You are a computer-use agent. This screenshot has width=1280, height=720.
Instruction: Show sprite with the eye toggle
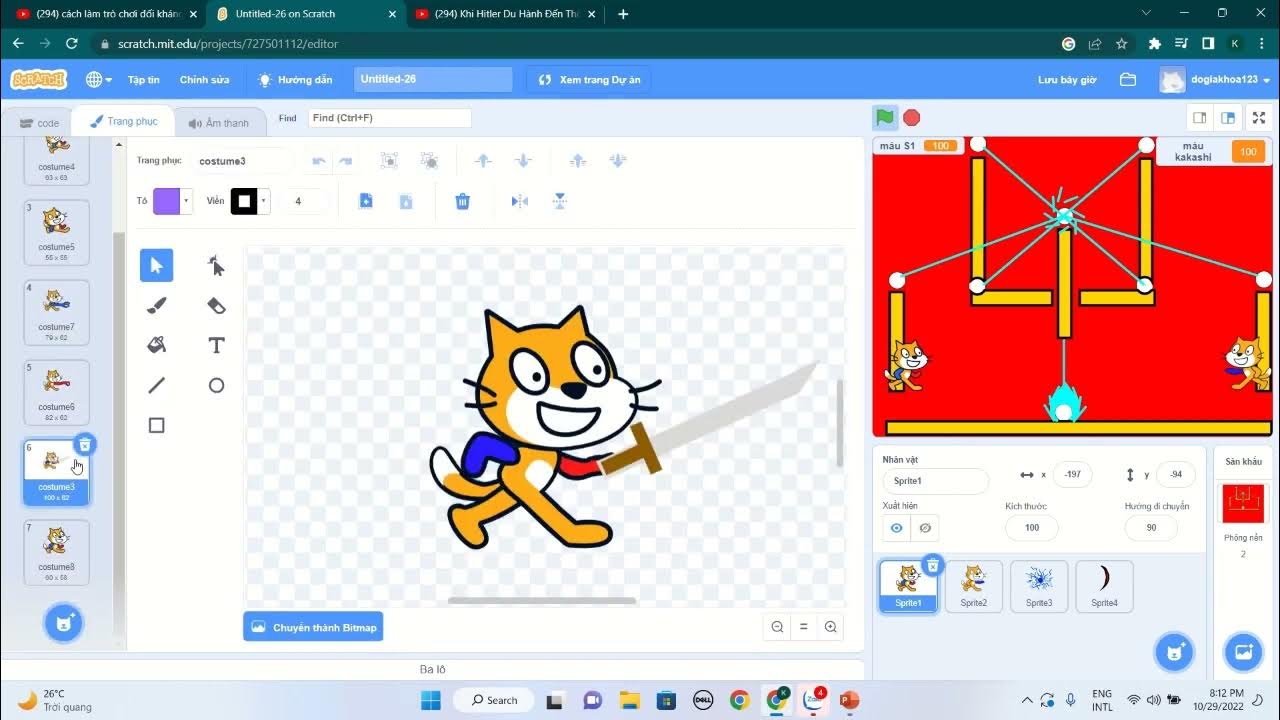pyautogui.click(x=897, y=528)
